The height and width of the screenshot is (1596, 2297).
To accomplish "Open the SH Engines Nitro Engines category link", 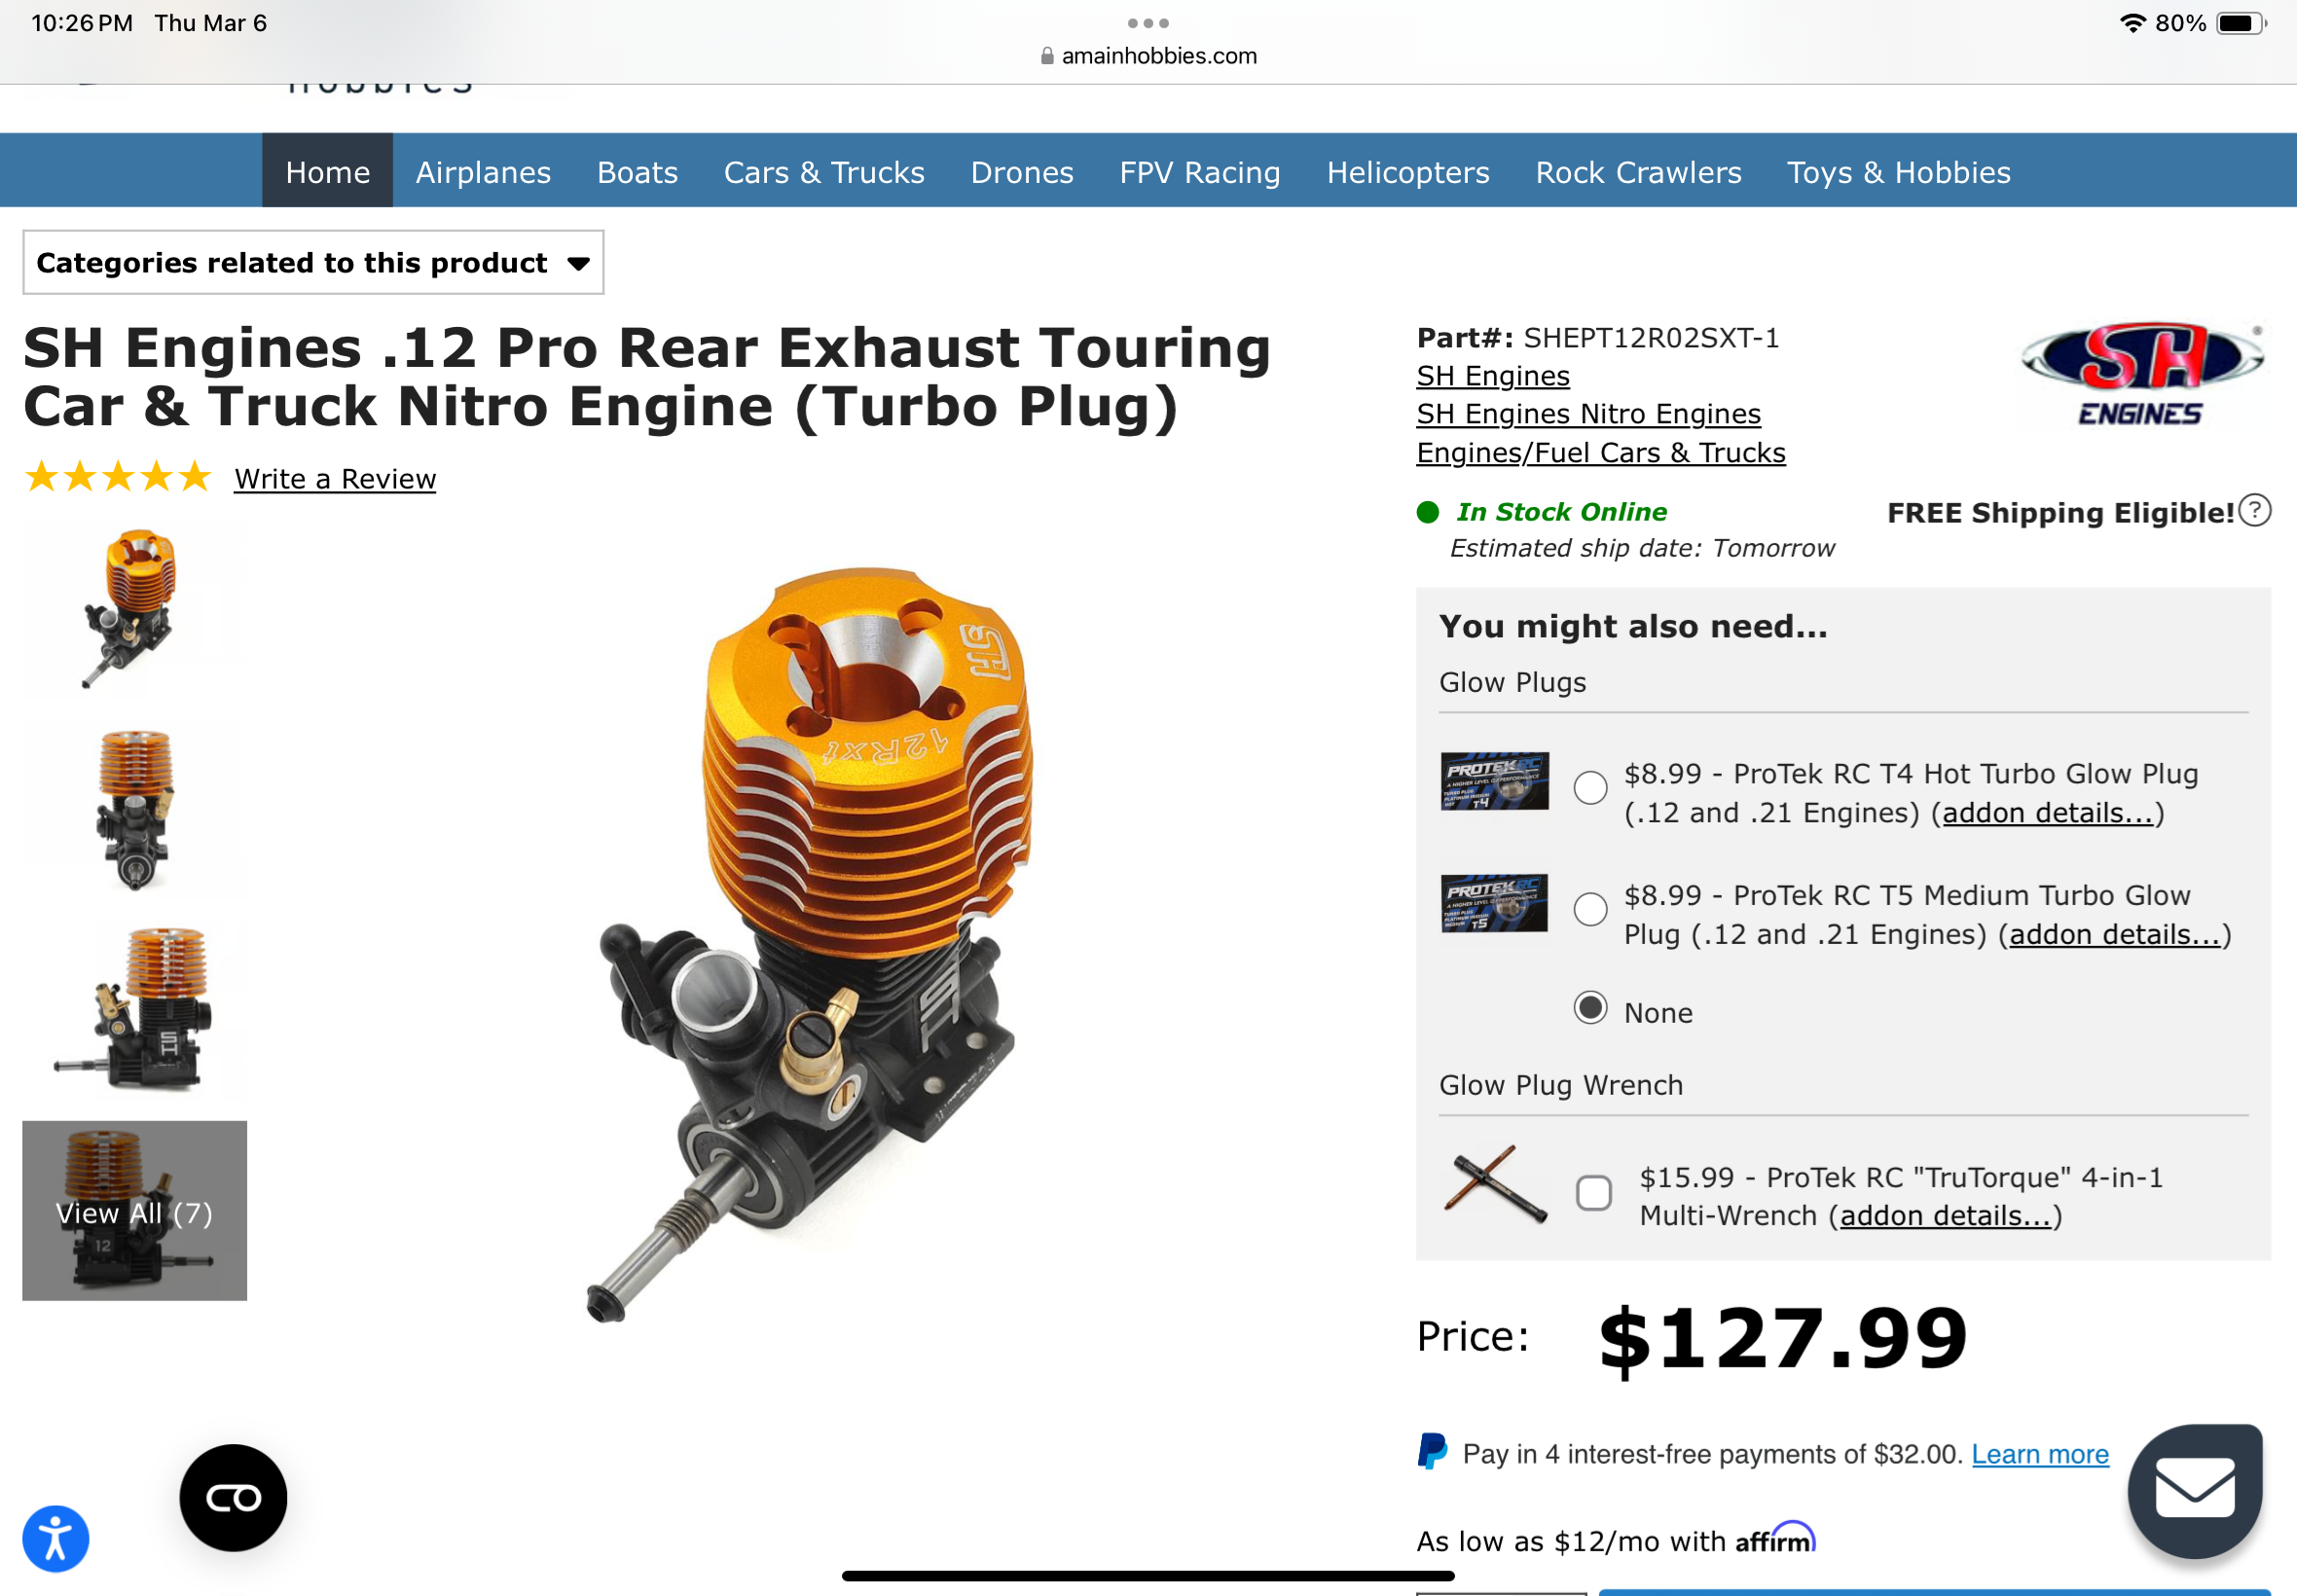I will [1588, 414].
